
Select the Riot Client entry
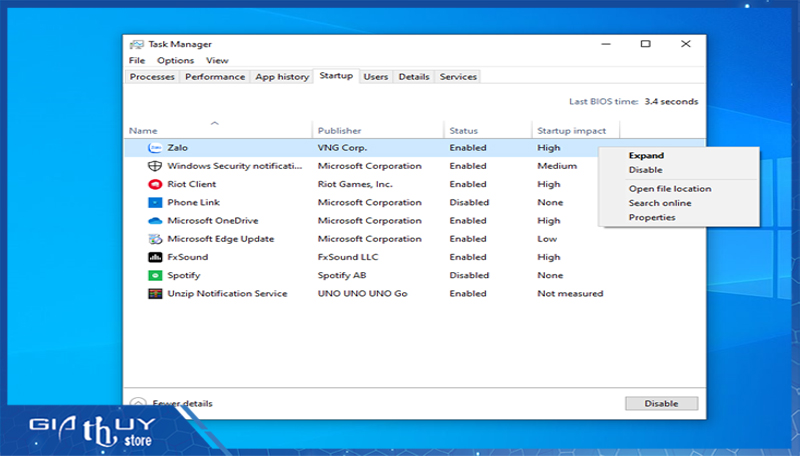tap(192, 184)
